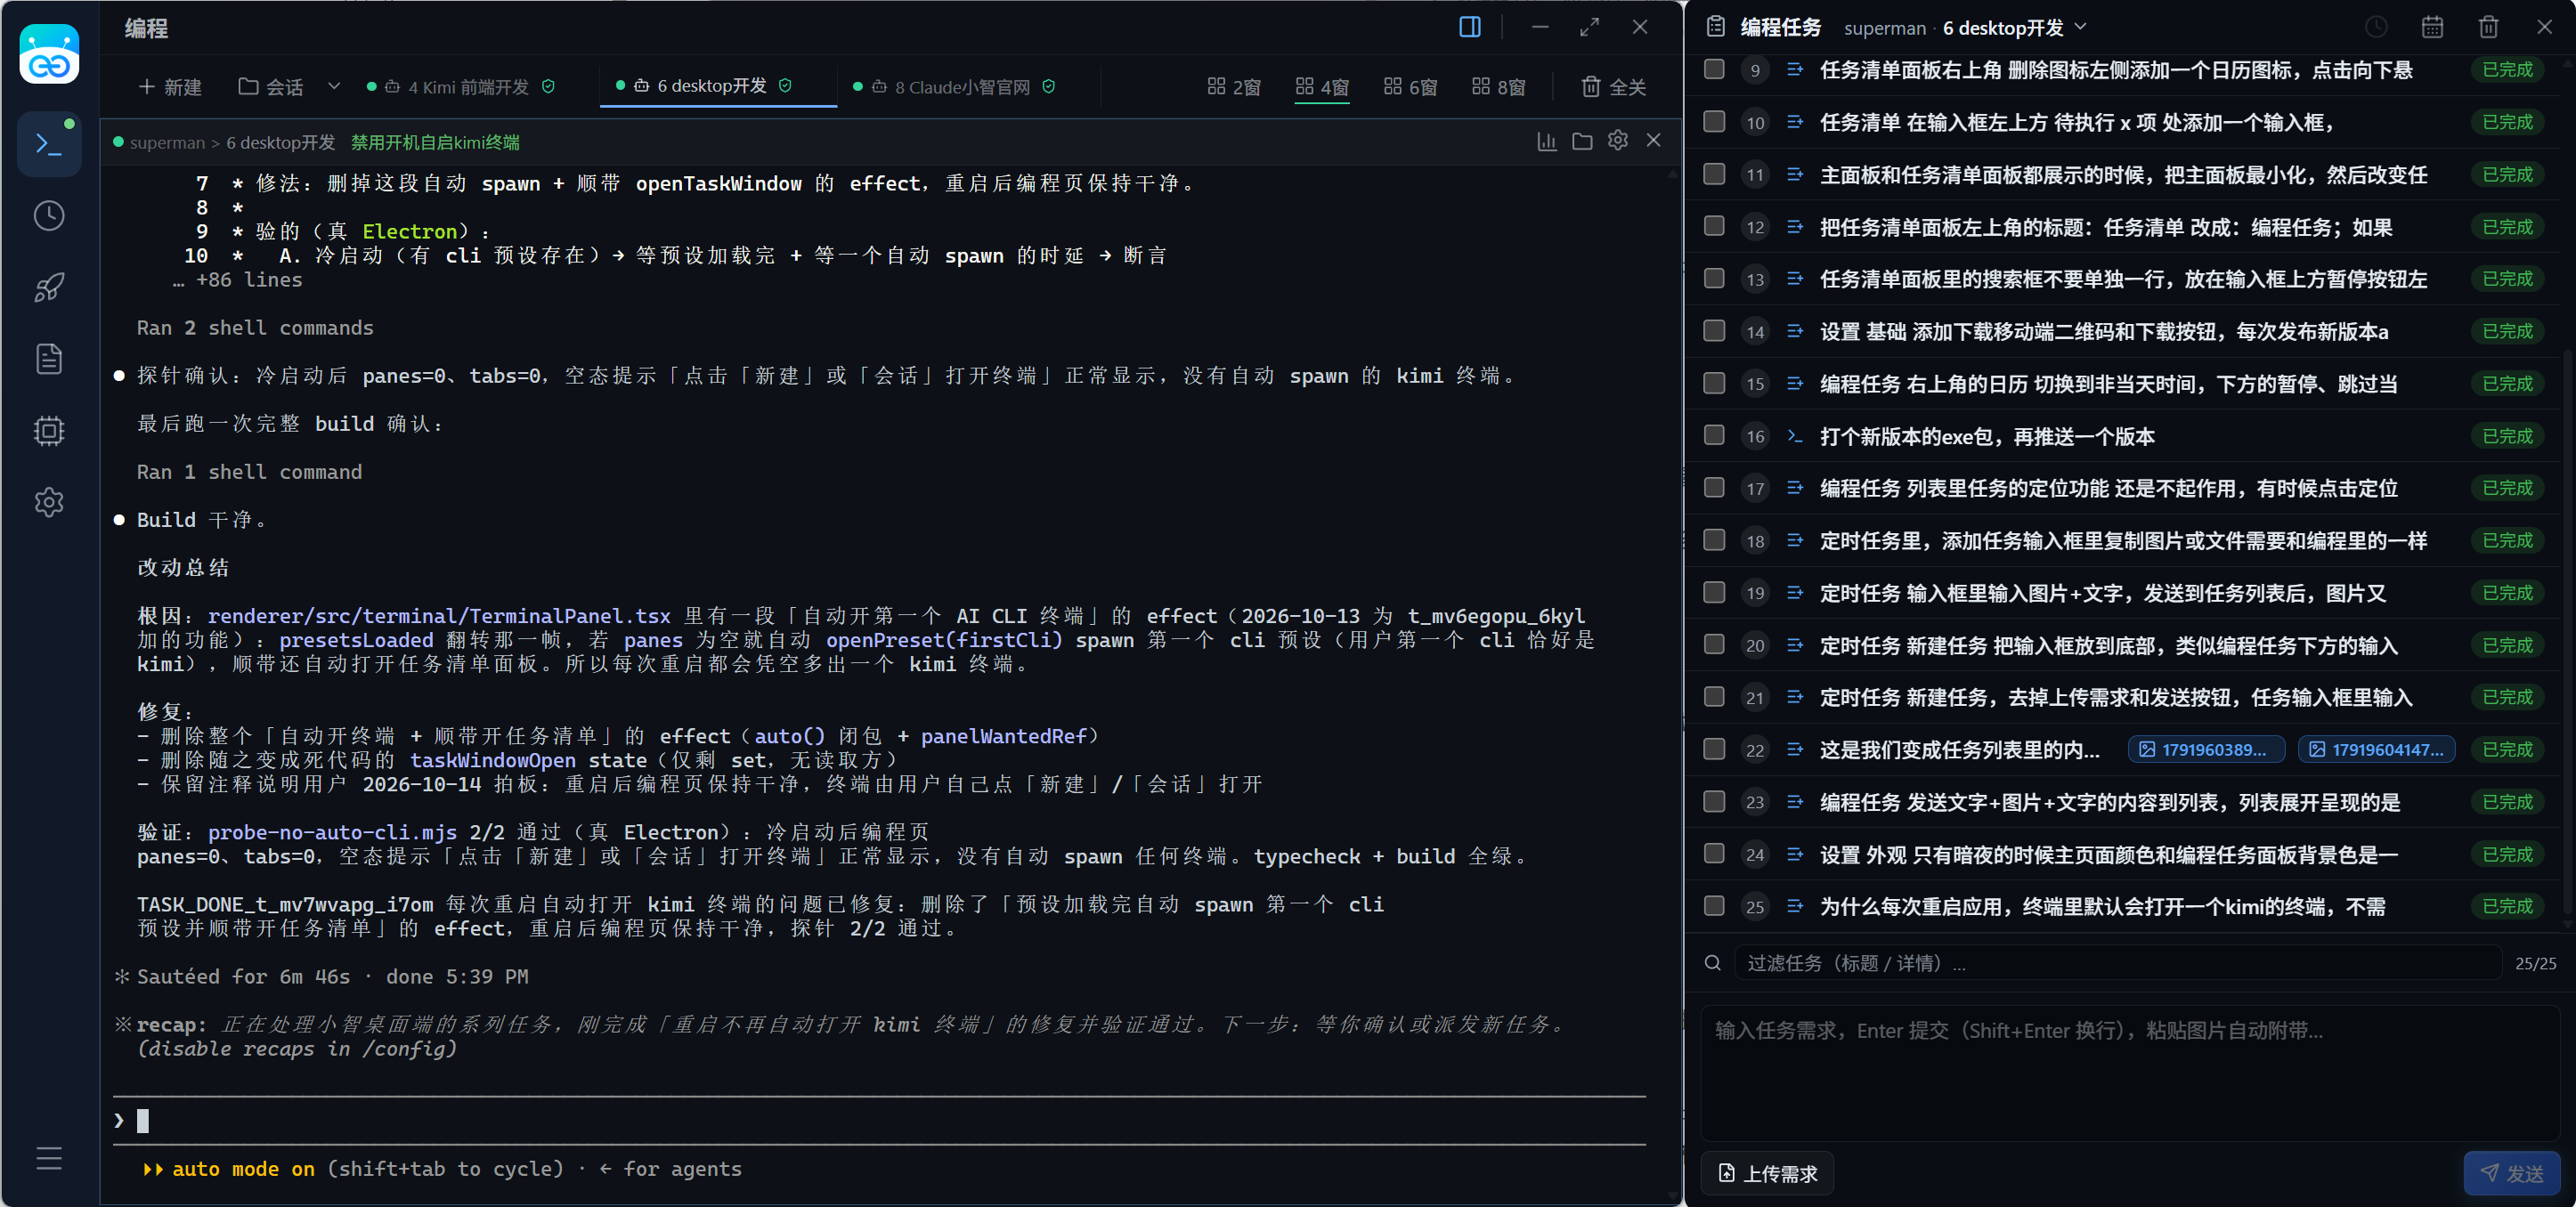Click the 上传需求 upload button
The image size is (2576, 1207).
pyautogui.click(x=1767, y=1173)
